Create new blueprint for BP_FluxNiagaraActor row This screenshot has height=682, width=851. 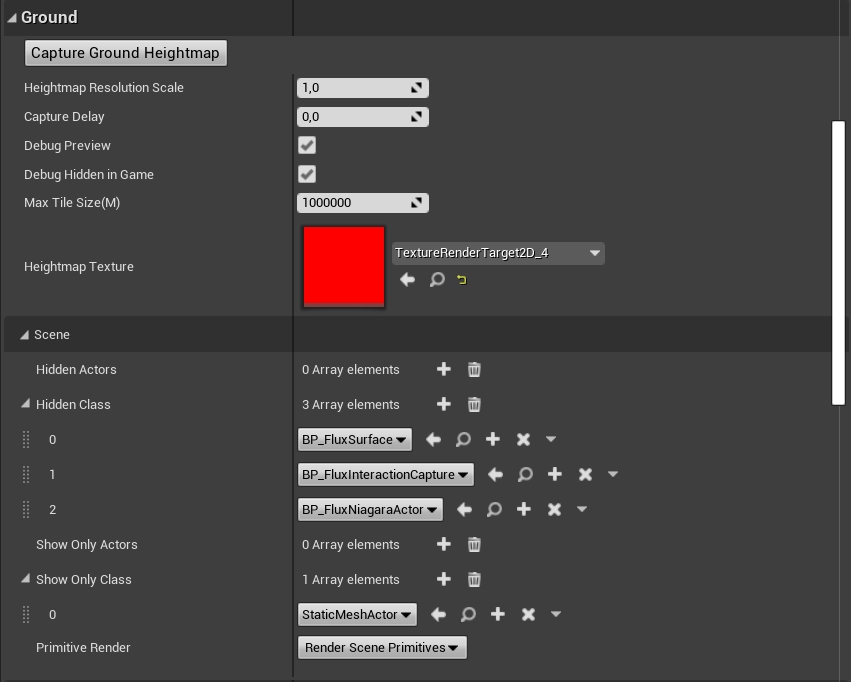coord(524,509)
